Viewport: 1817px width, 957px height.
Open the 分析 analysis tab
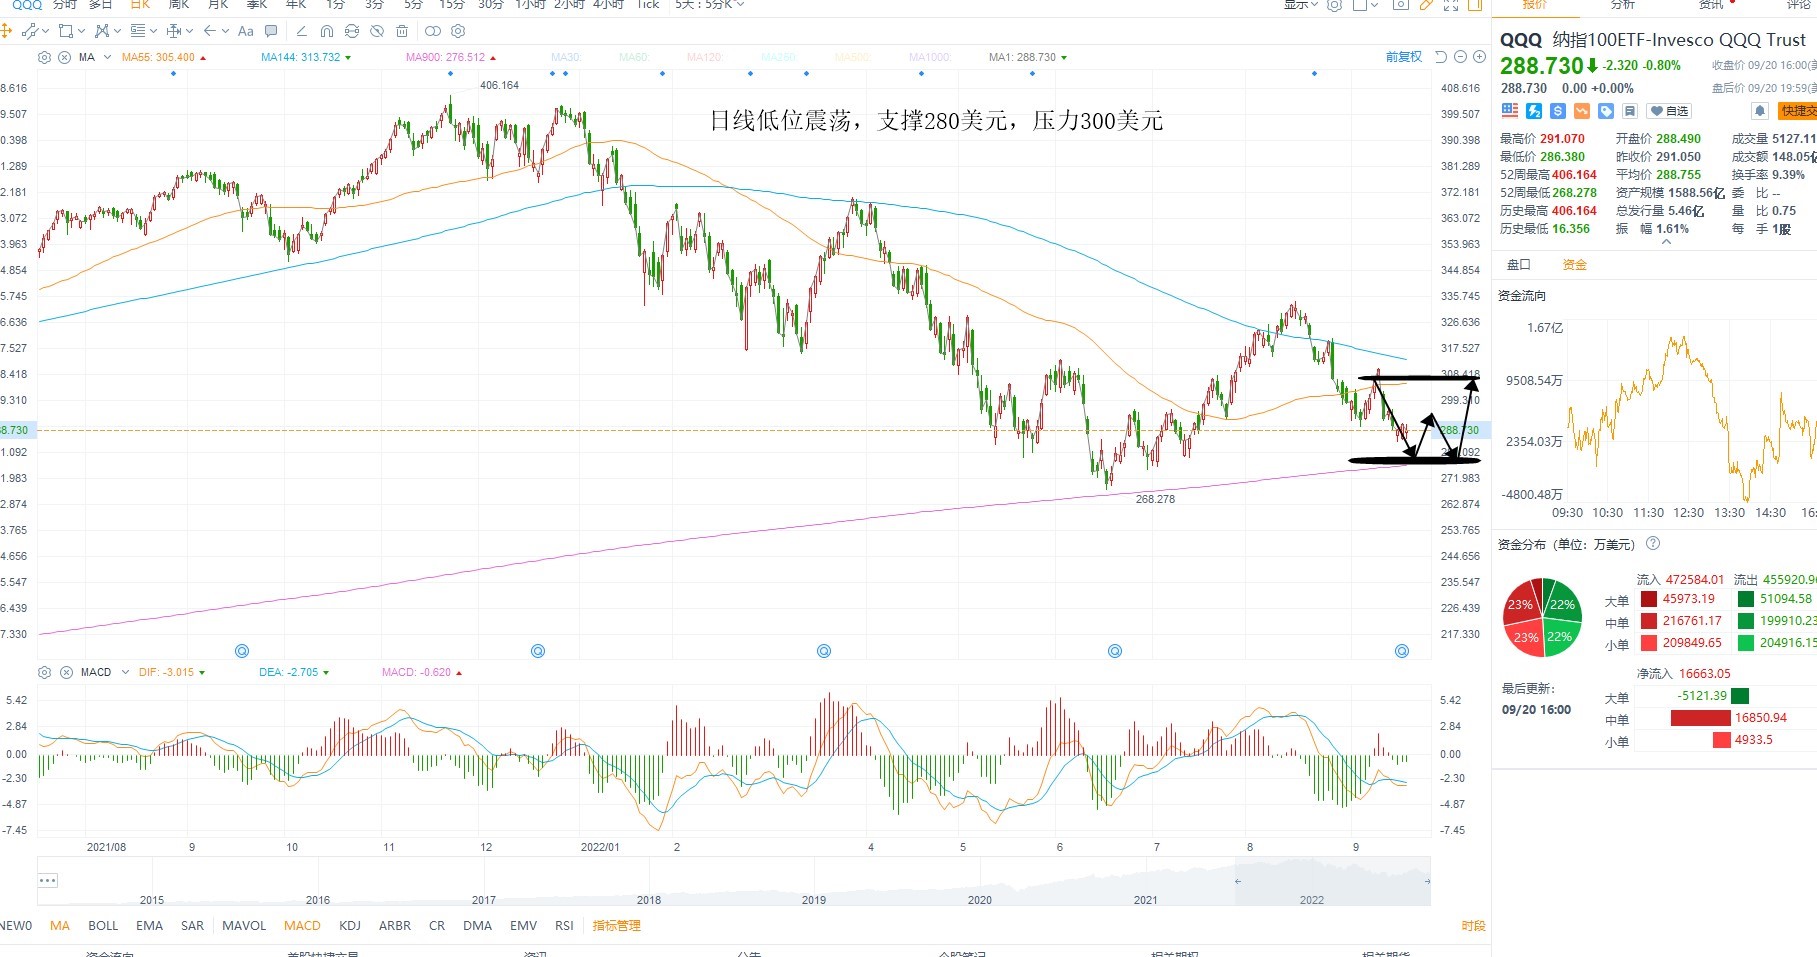(x=1623, y=4)
